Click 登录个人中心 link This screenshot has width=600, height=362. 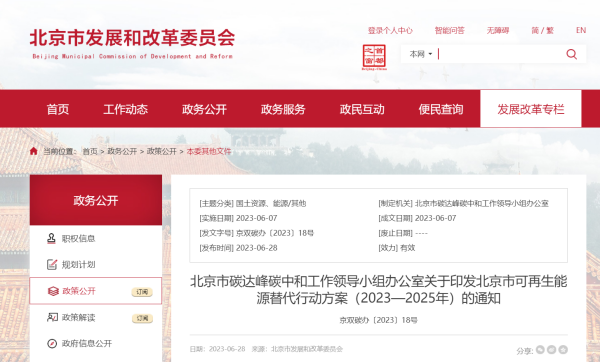point(390,30)
